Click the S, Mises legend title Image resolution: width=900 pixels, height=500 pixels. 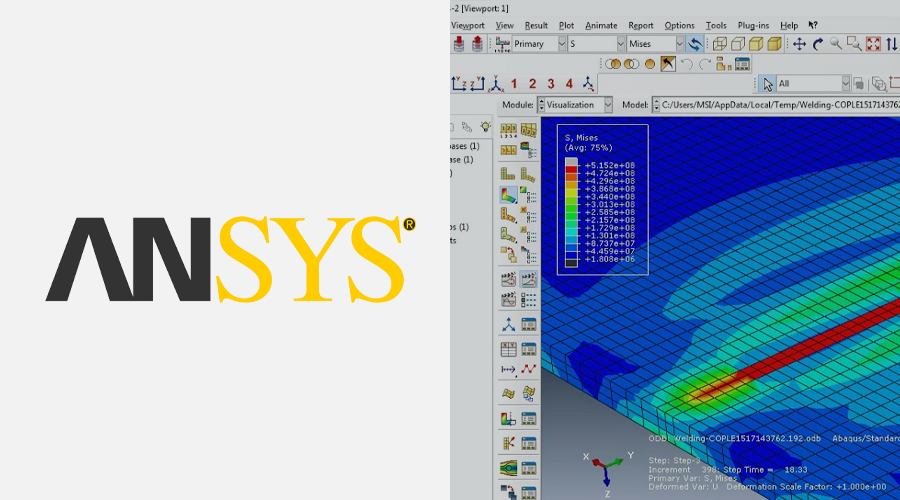(x=581, y=138)
